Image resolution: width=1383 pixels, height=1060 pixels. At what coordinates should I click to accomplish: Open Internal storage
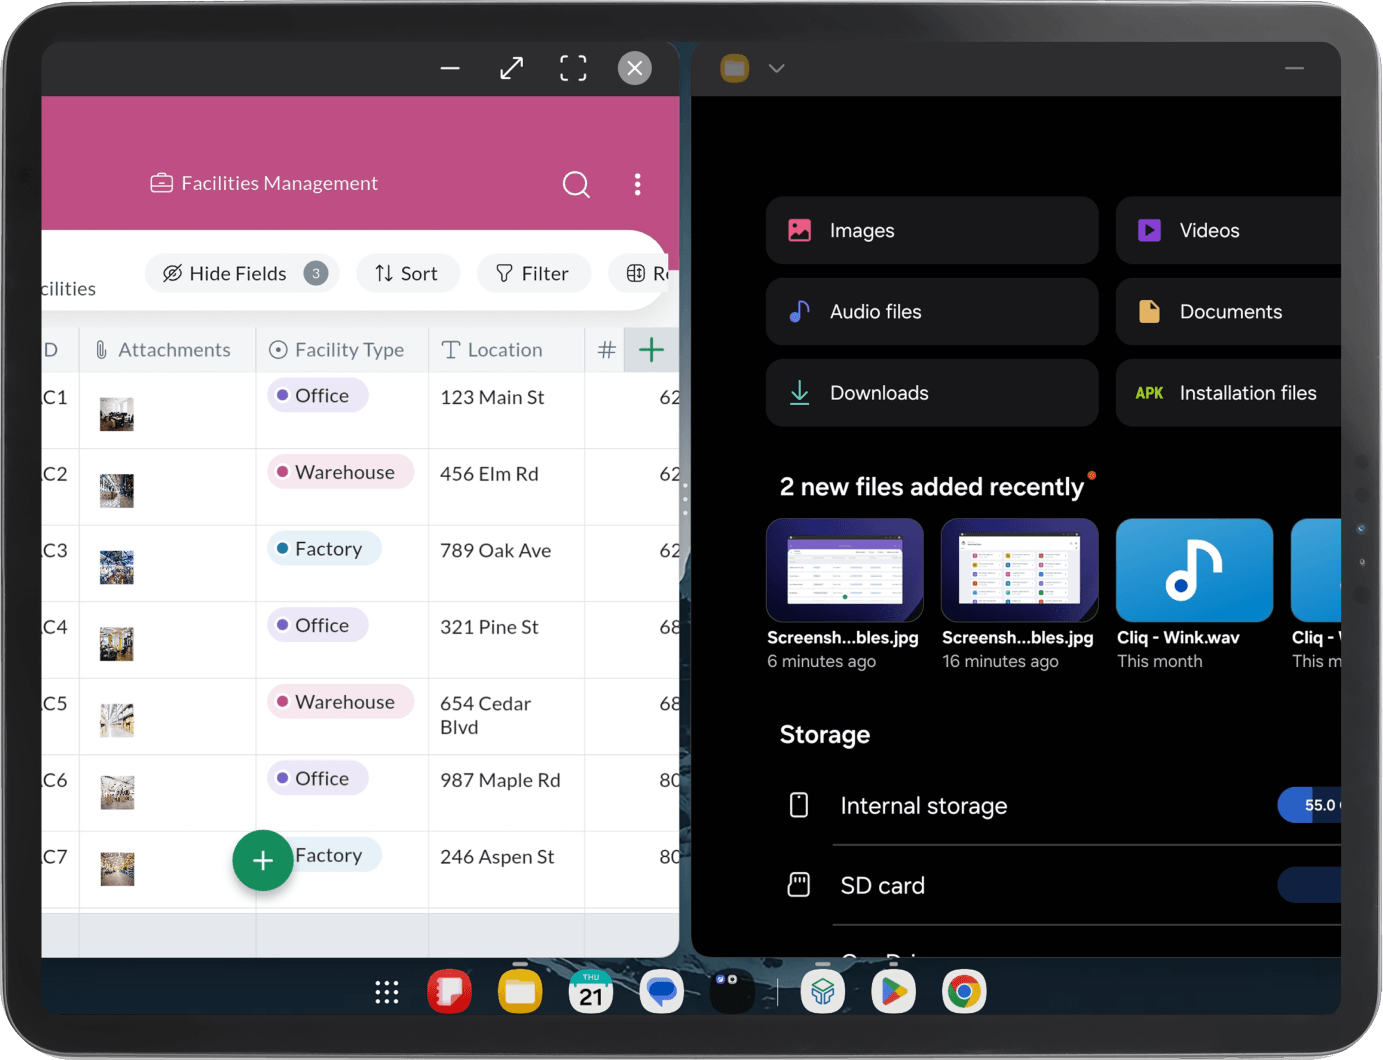pos(1060,806)
